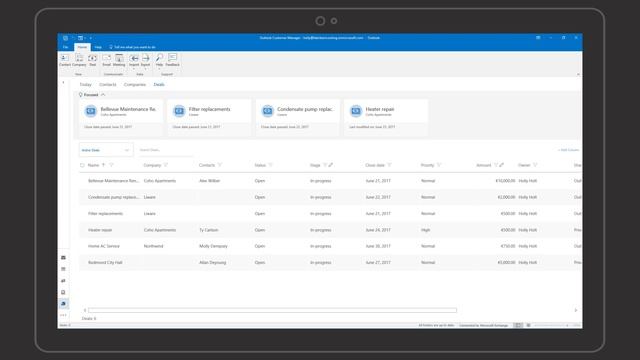Expand the collapsed folder pane arrow

[x=63, y=83]
